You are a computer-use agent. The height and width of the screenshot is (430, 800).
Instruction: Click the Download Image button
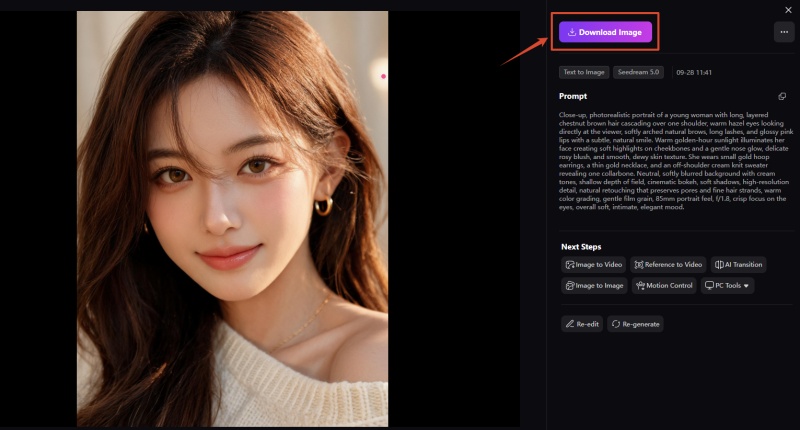pyautogui.click(x=605, y=32)
